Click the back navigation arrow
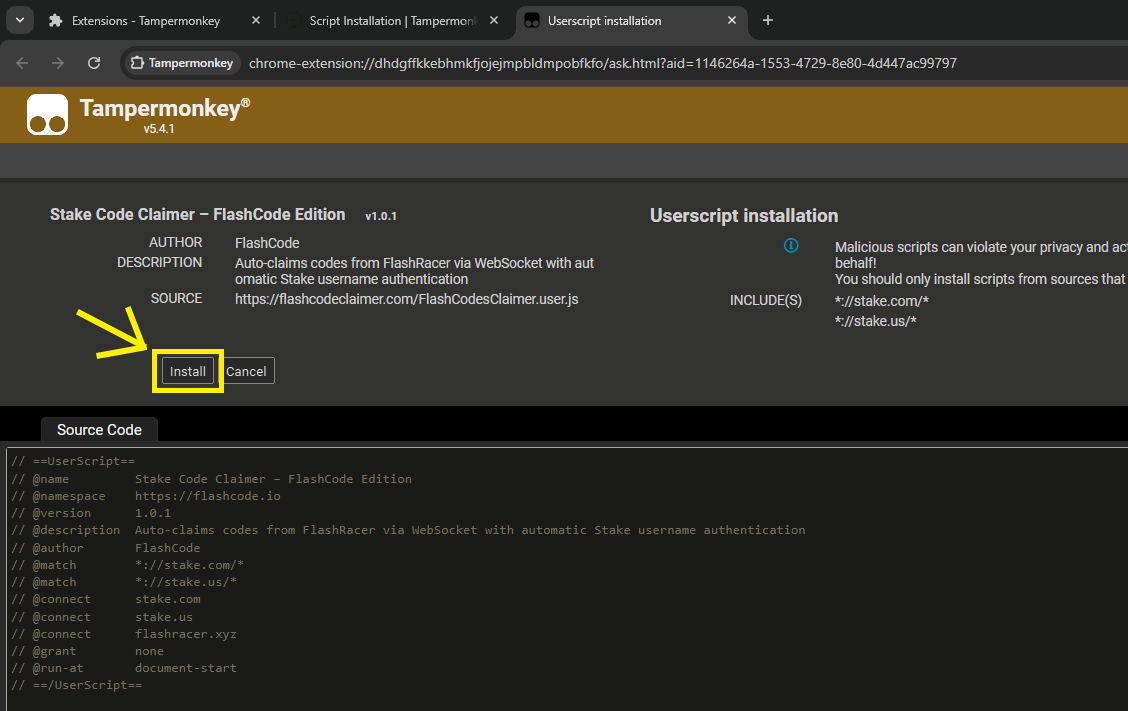 21,62
